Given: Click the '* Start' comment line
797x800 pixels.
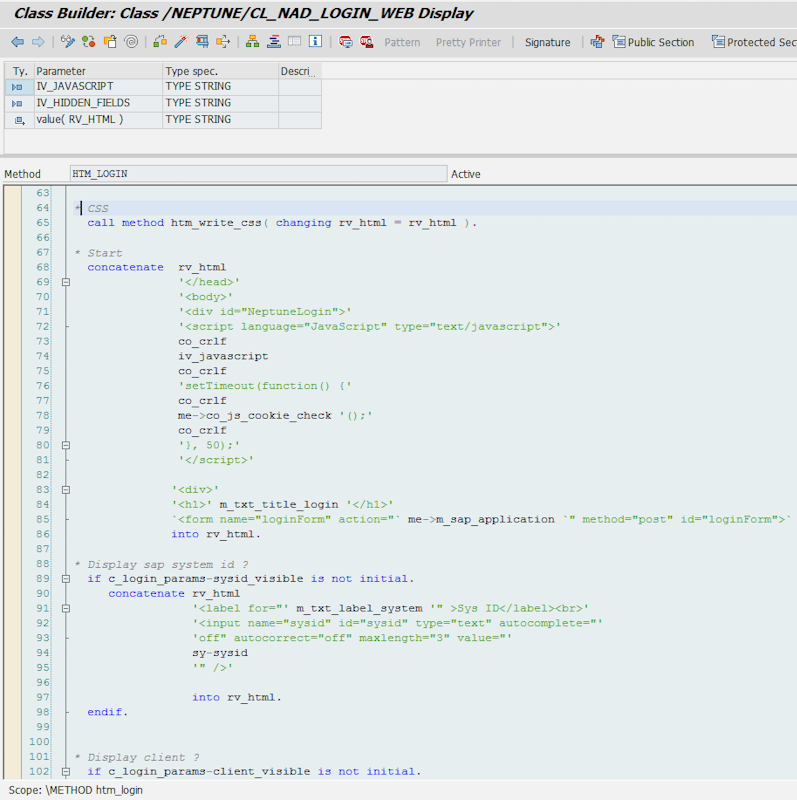Looking at the screenshot, I should point(98,253).
